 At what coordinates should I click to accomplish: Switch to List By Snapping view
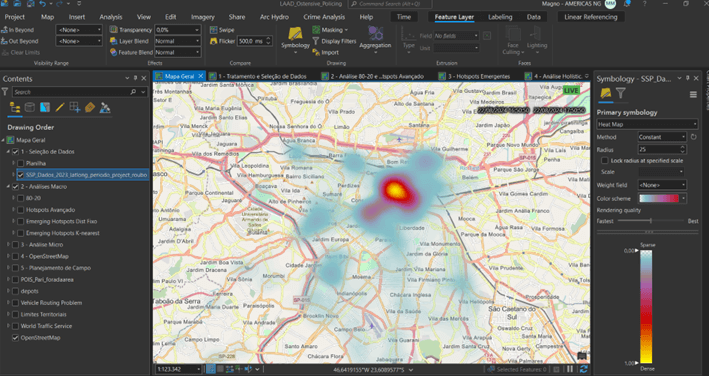[75, 108]
